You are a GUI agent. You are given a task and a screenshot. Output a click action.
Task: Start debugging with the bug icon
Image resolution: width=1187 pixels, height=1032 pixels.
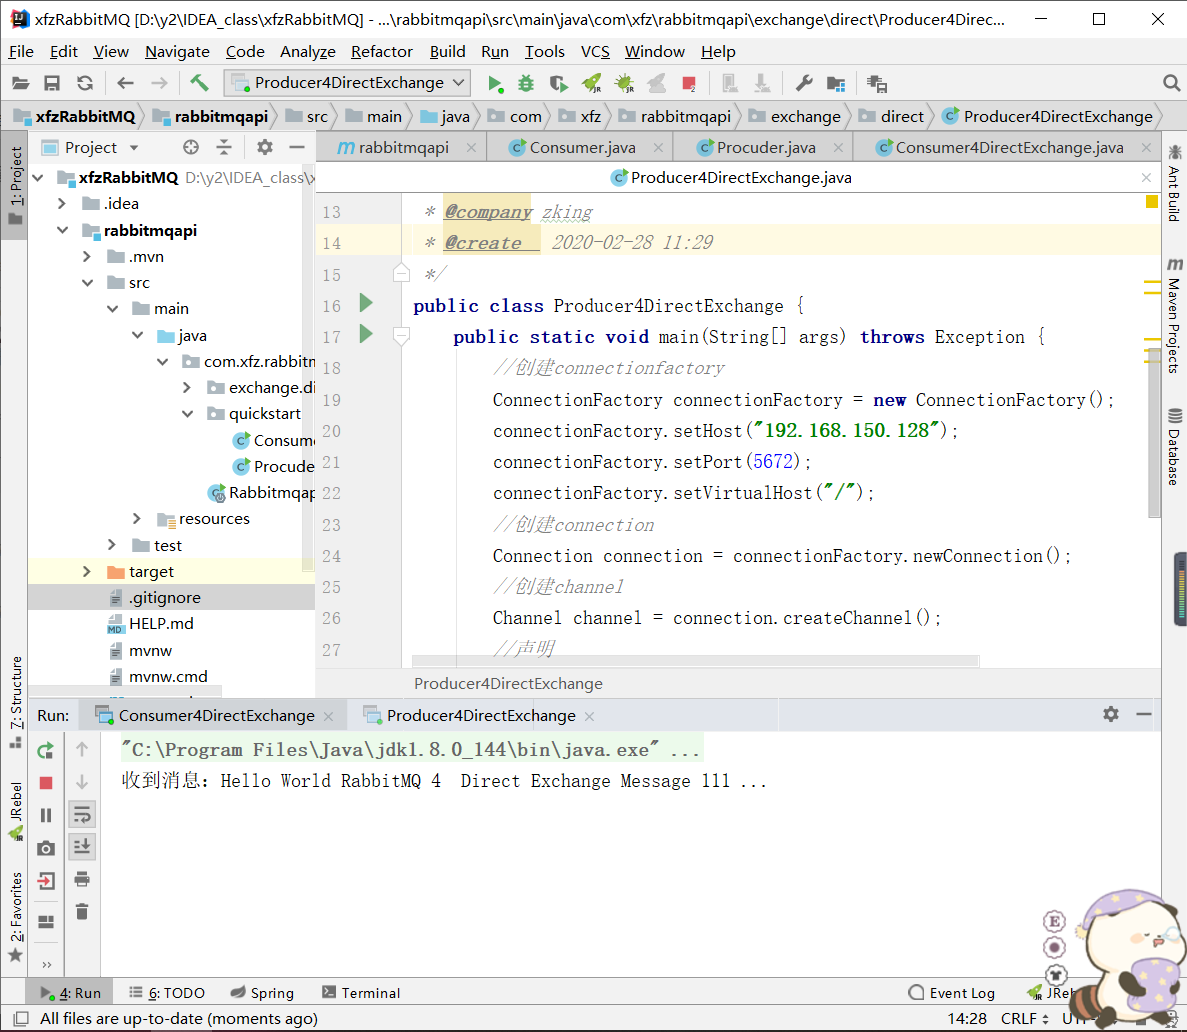pos(526,83)
